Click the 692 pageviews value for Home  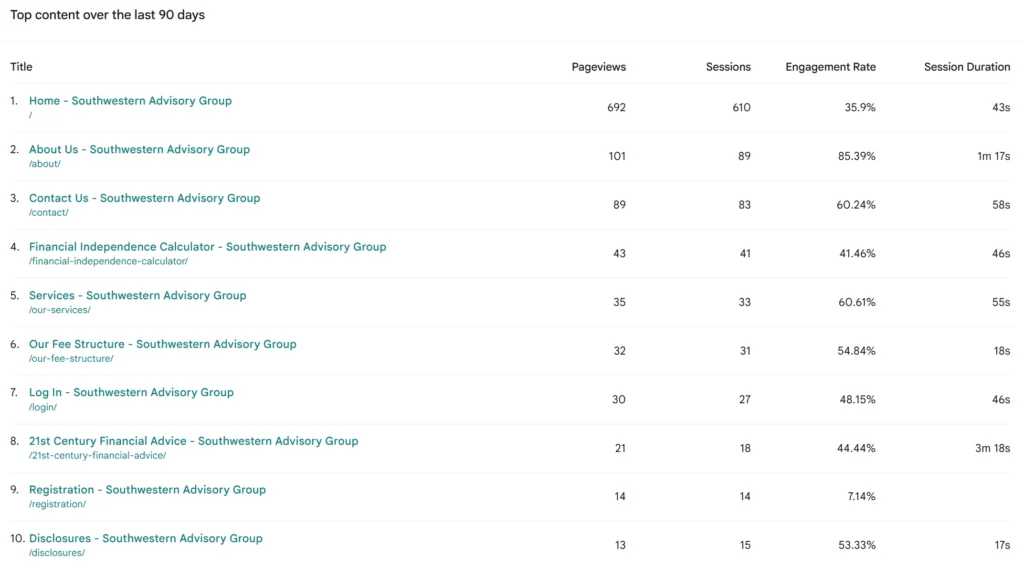(616, 107)
